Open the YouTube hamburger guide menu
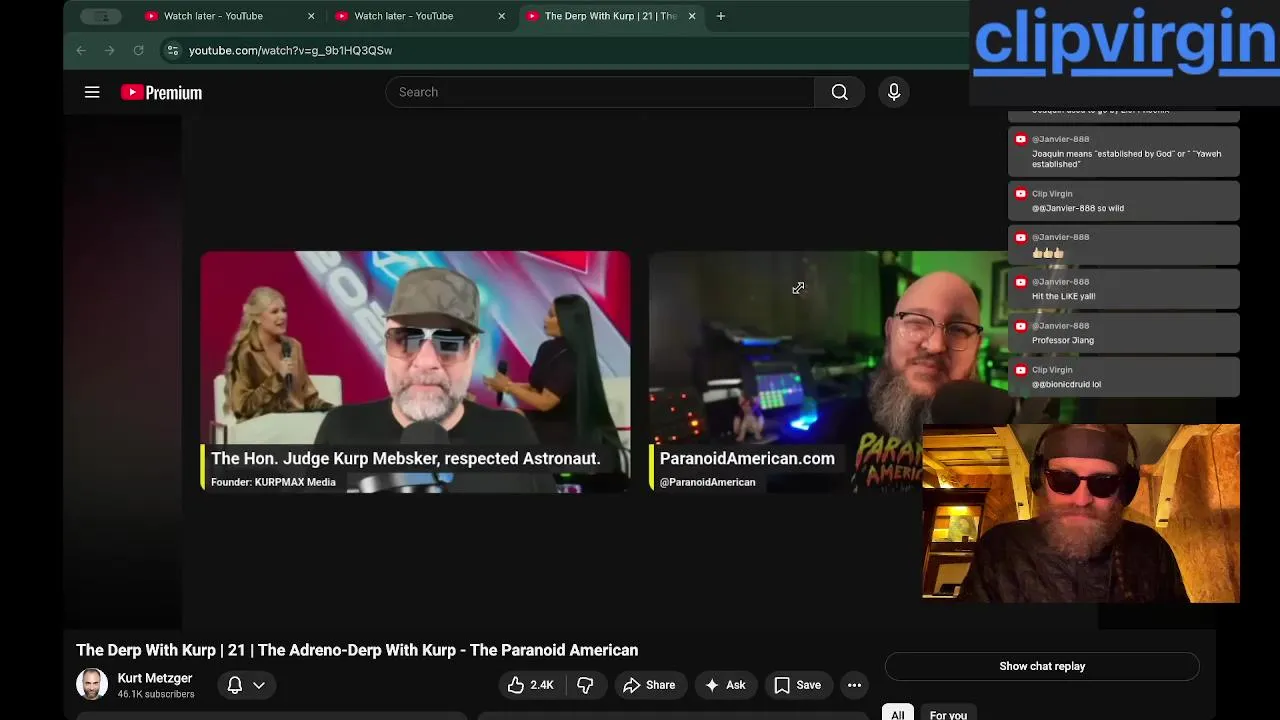This screenshot has height=720, width=1280. click(92, 92)
